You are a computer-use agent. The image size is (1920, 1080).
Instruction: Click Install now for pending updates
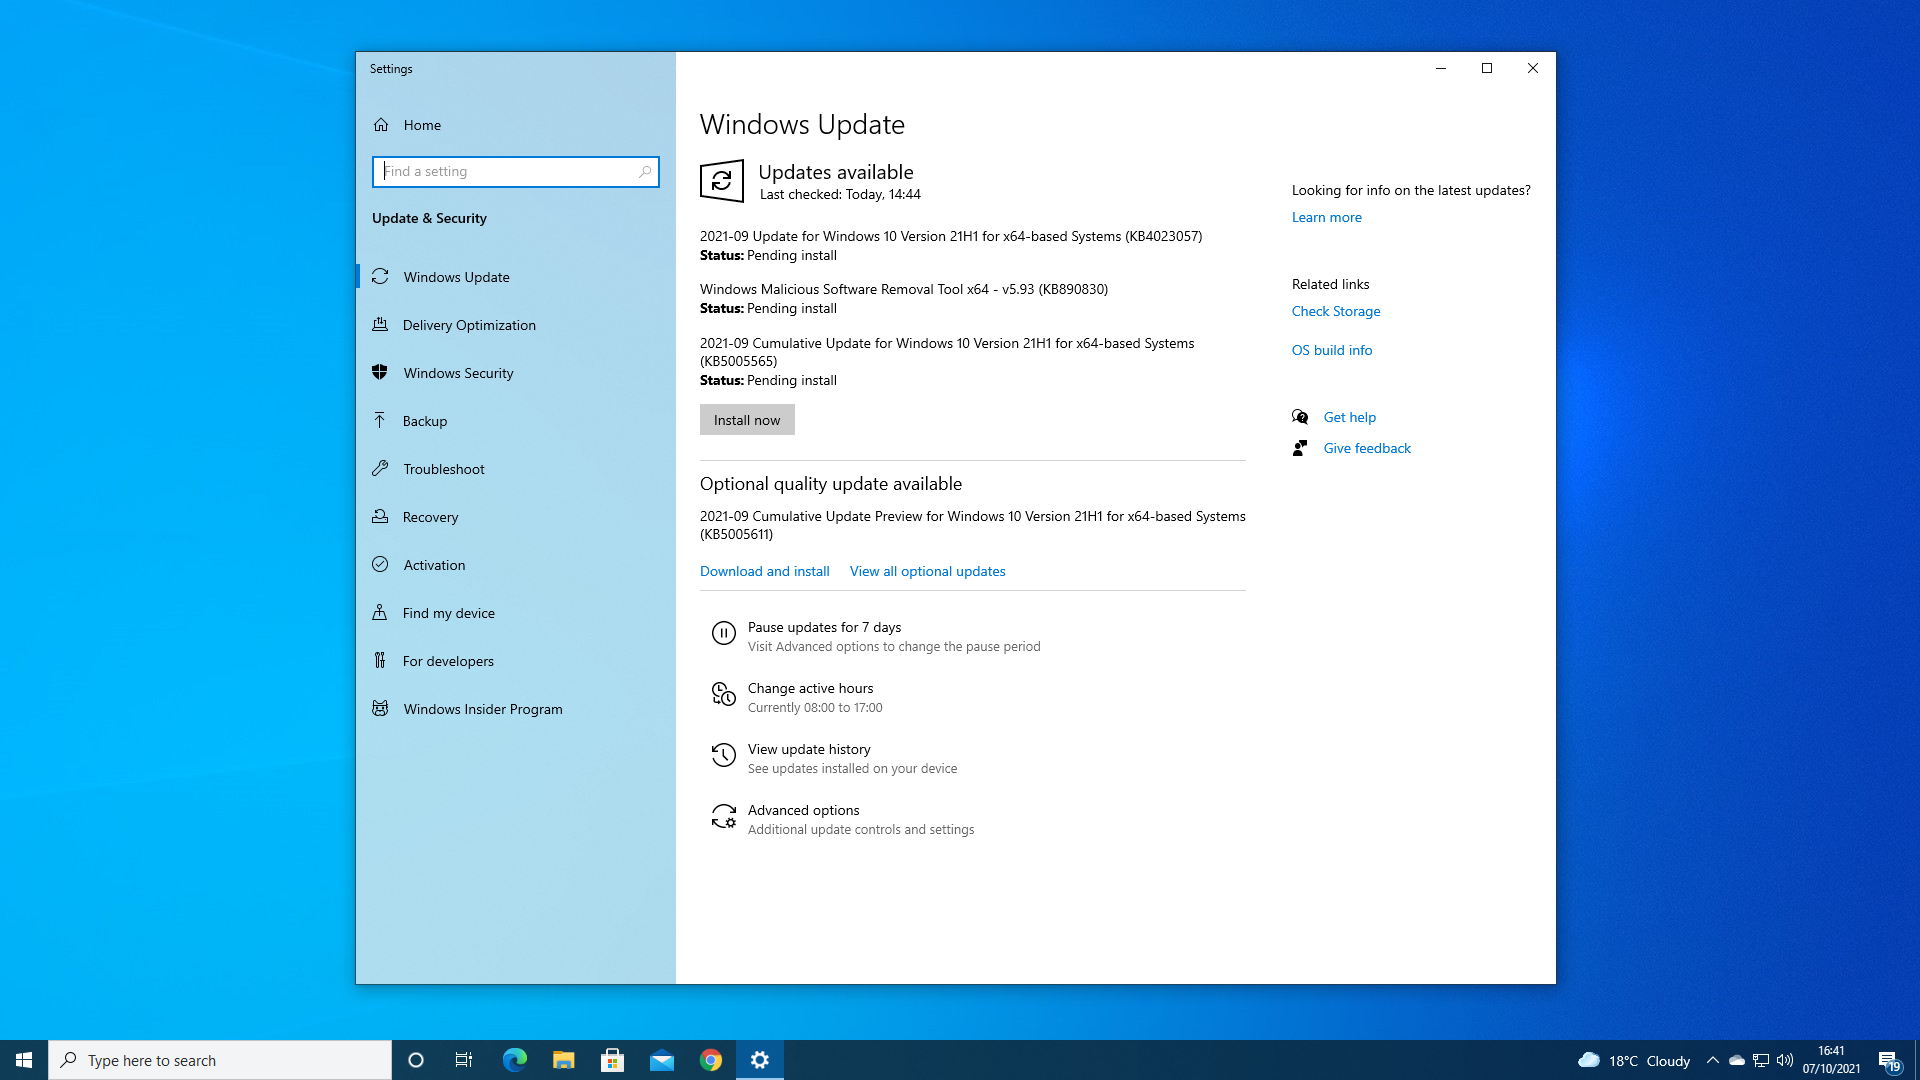746,419
